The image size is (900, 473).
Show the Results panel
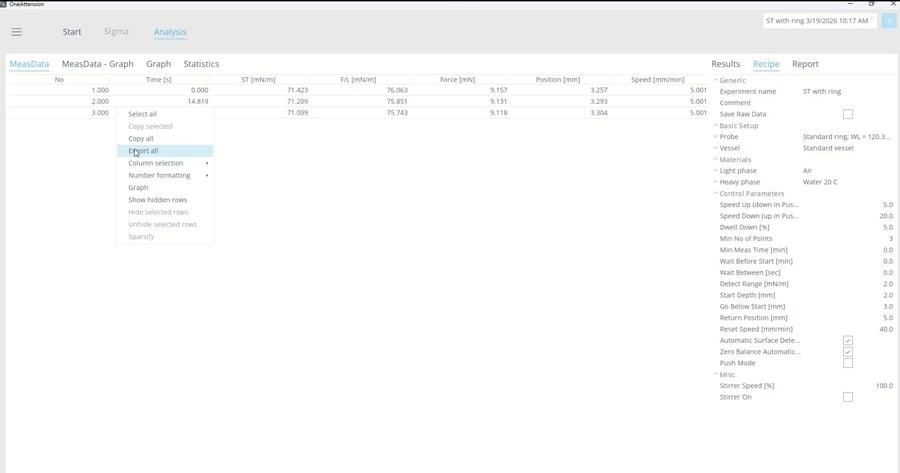tap(726, 64)
